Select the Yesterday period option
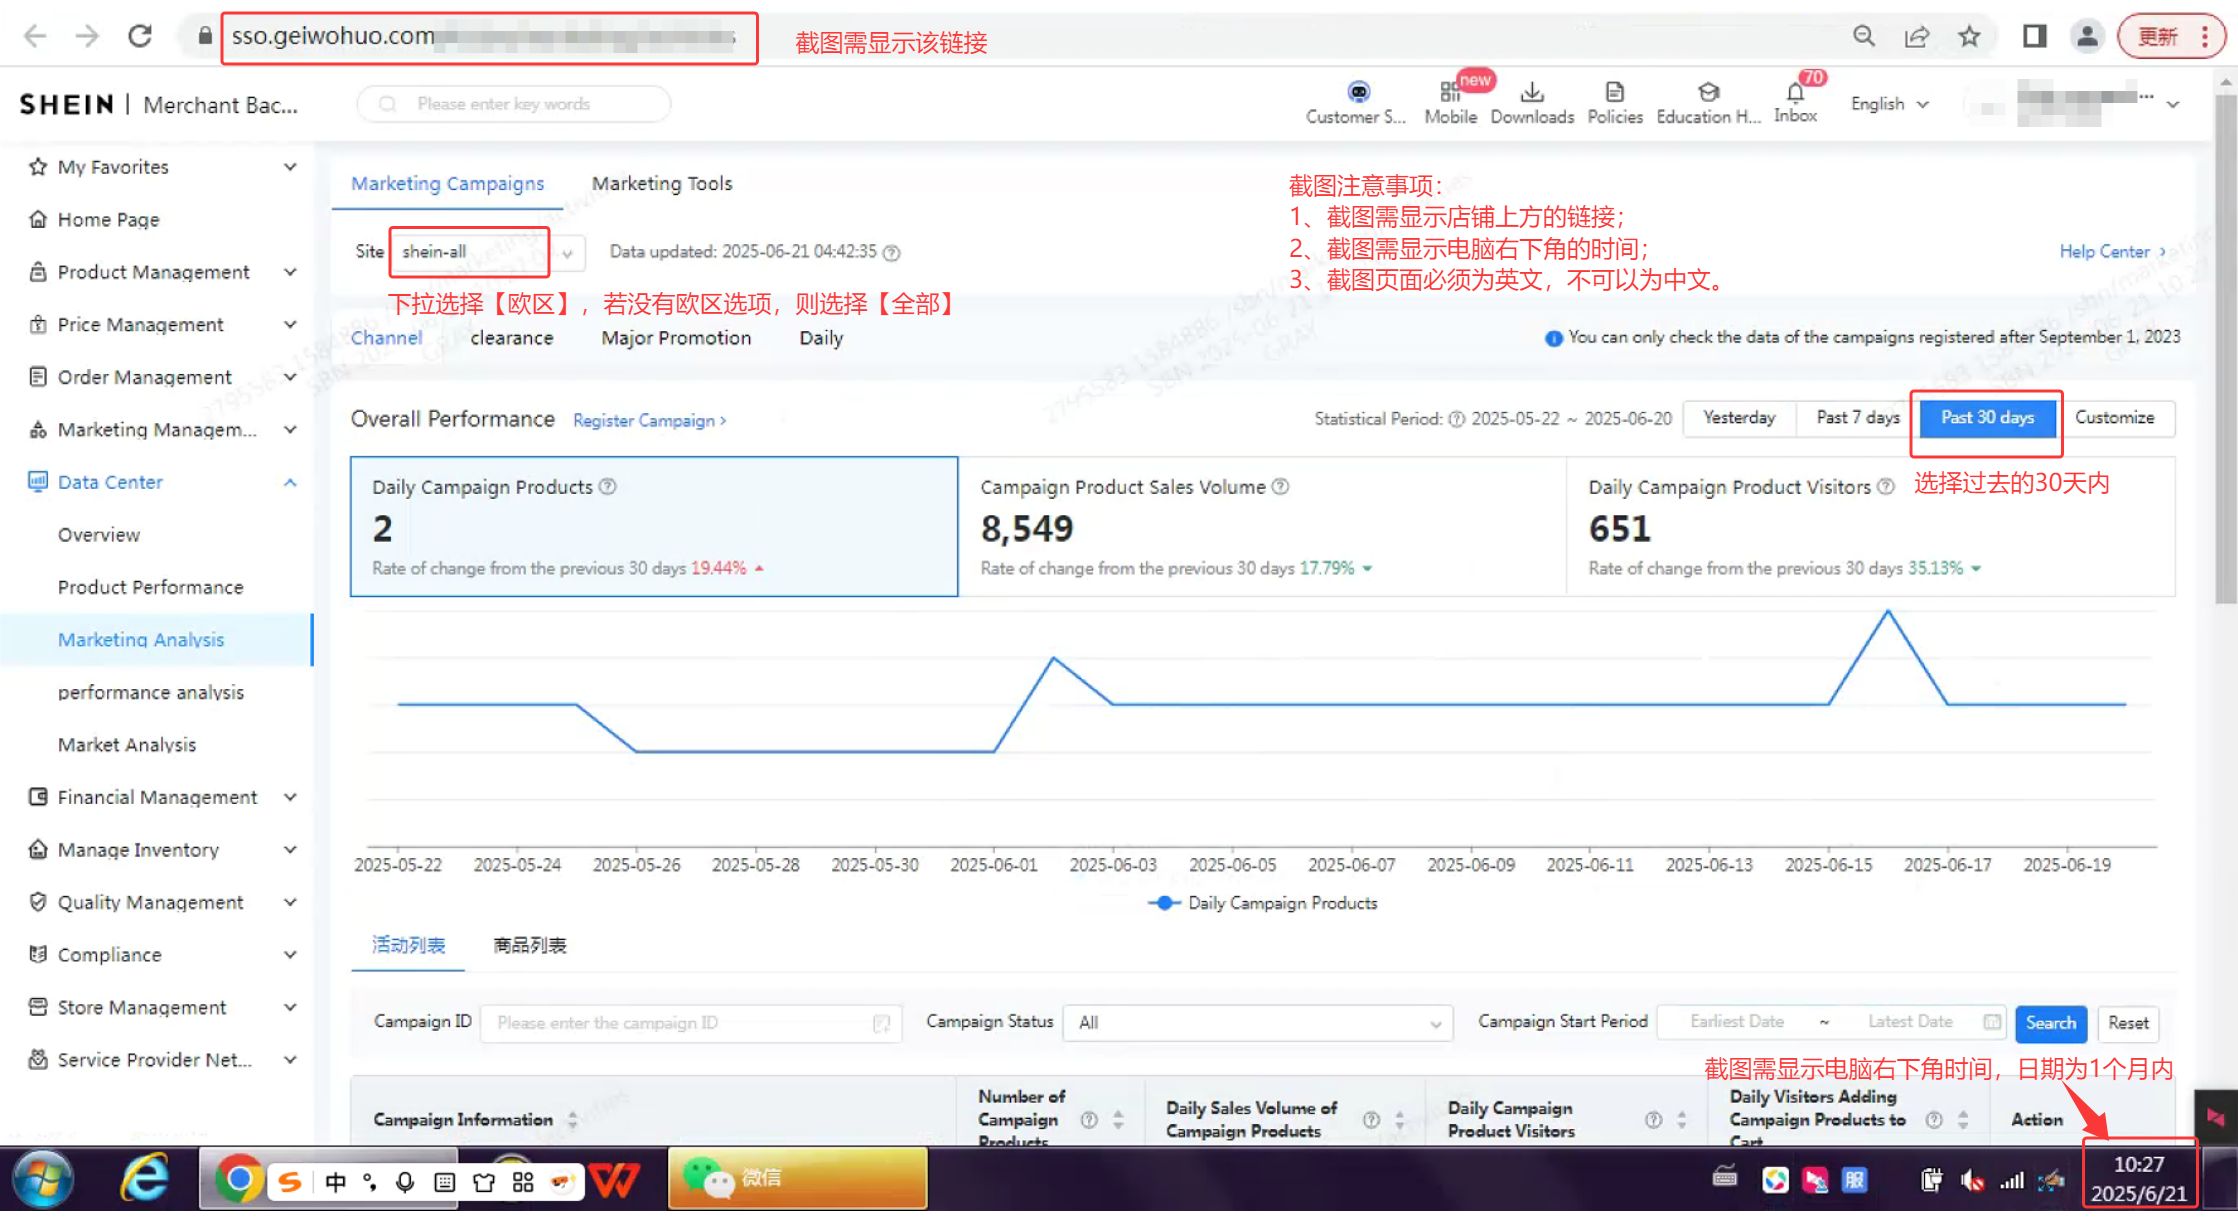Screen dimensions: 2238x1222 click(1738, 418)
